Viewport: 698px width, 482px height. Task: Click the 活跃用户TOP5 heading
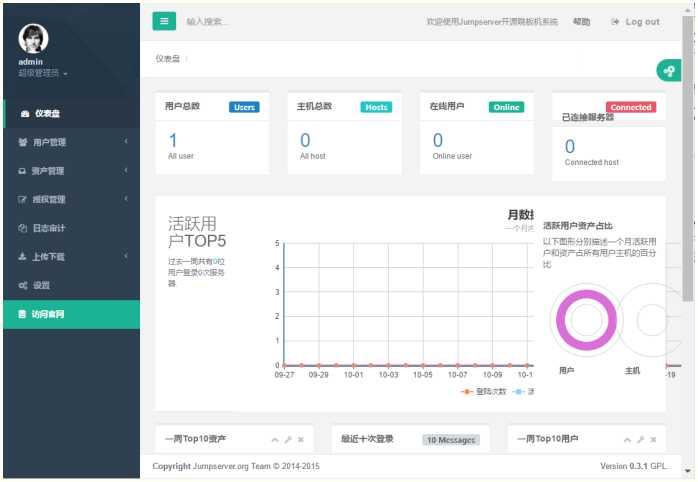click(197, 232)
